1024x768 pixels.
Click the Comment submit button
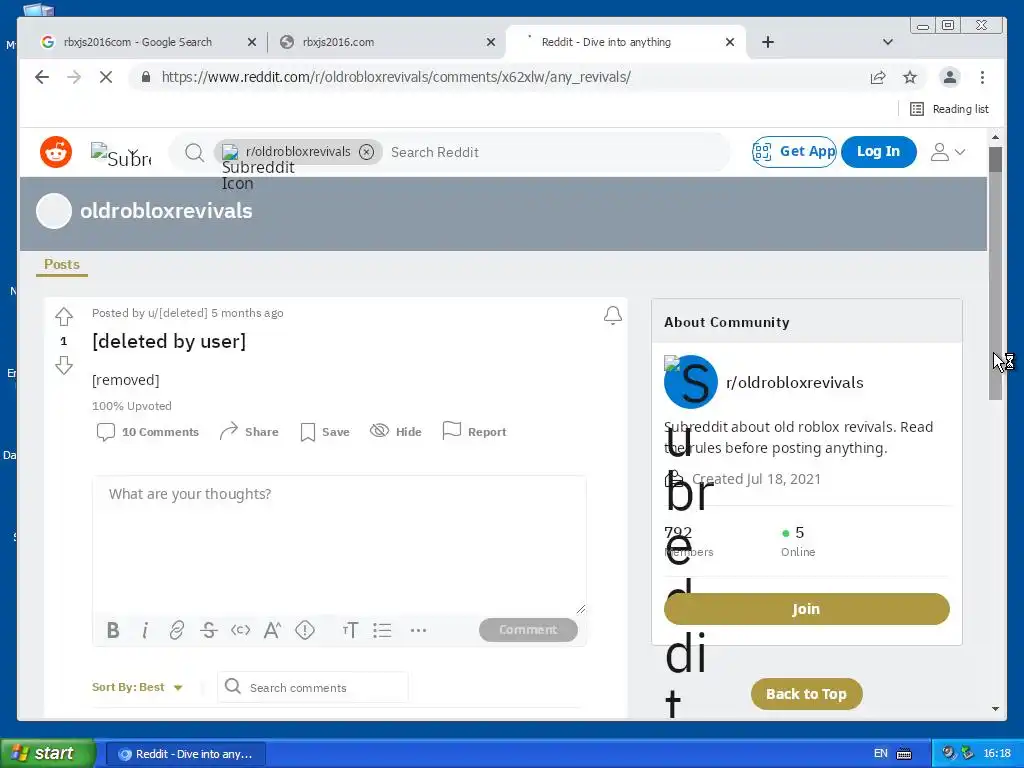(x=528, y=630)
